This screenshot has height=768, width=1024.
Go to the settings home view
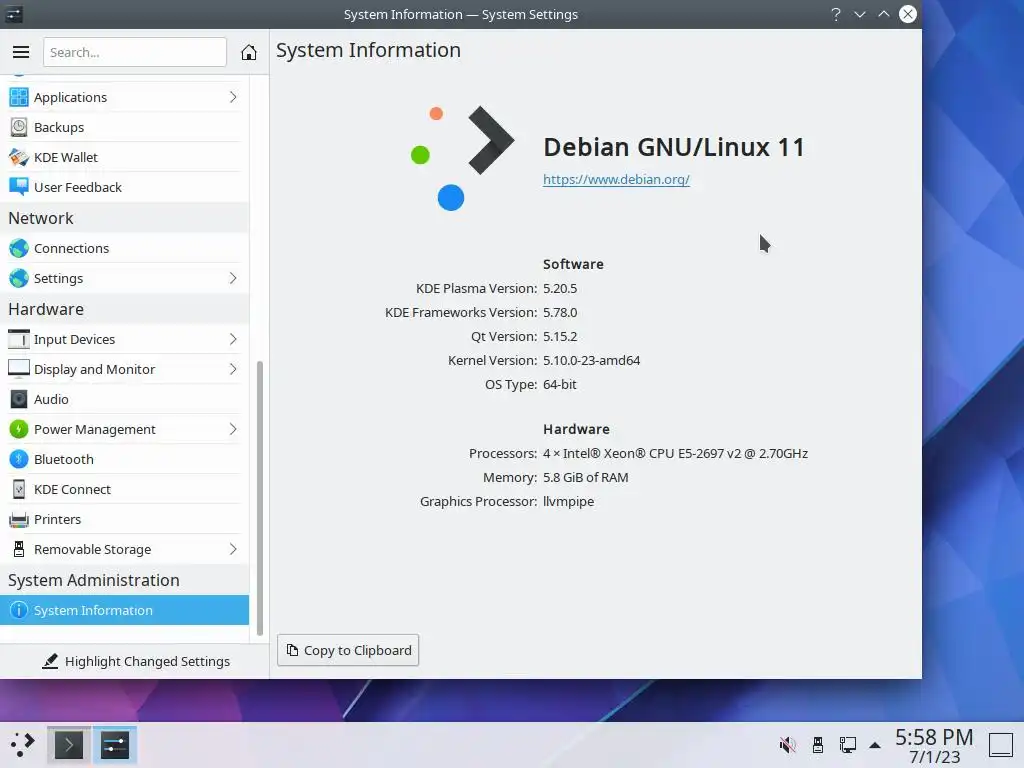tap(249, 52)
